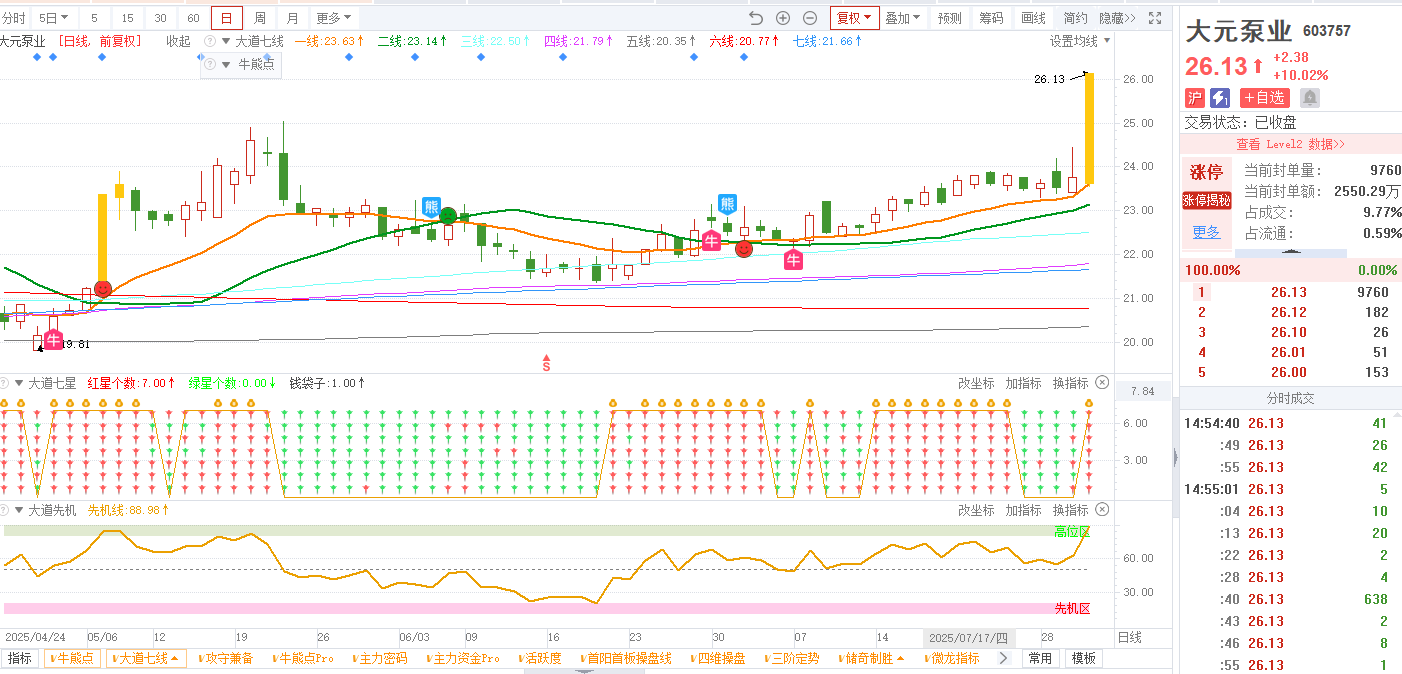The image size is (1402, 674).
Task: Add stock via +自选 button
Action: coord(1265,98)
